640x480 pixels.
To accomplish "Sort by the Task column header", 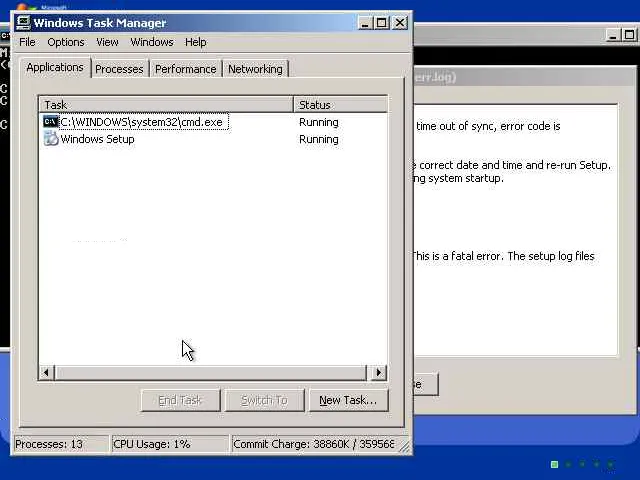I will tap(167, 105).
